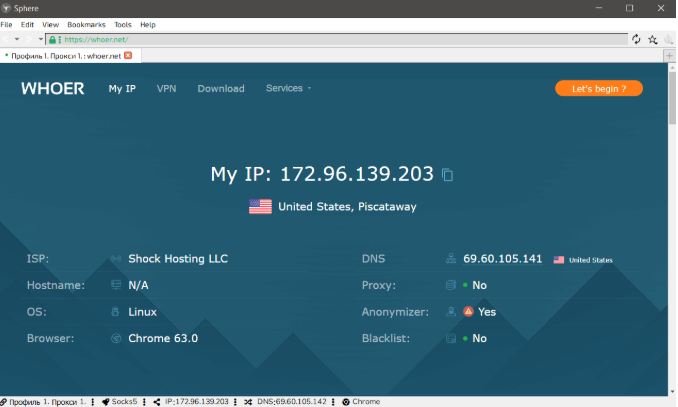
Task: Click the share icon before IP in status bar
Action: (x=157, y=402)
